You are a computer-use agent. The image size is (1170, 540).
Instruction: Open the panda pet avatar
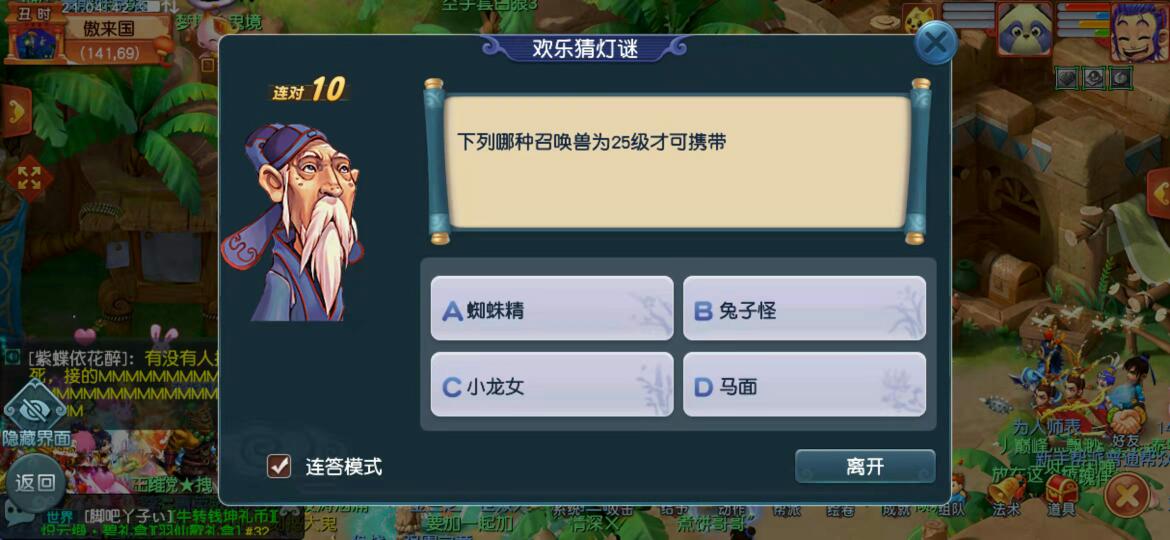1024,31
